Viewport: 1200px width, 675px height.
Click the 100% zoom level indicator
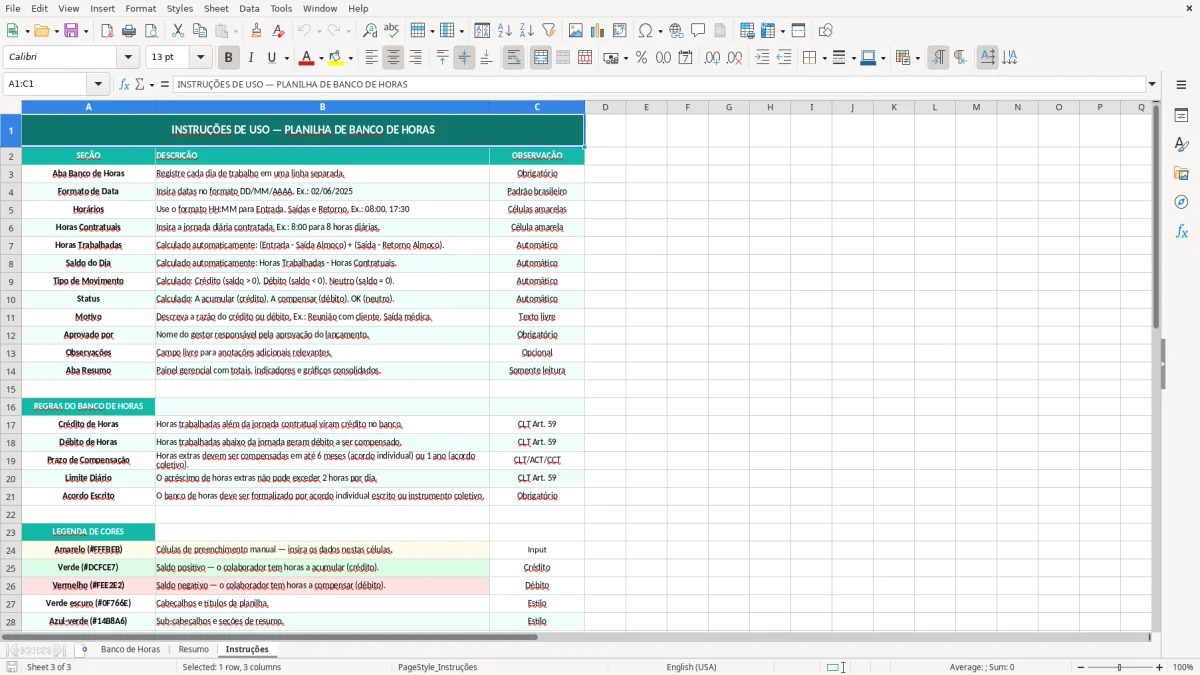(x=1183, y=667)
